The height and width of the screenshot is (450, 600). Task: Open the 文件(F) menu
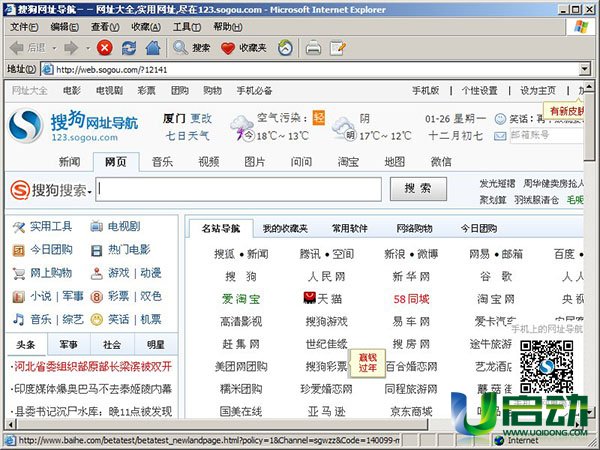(x=24, y=27)
